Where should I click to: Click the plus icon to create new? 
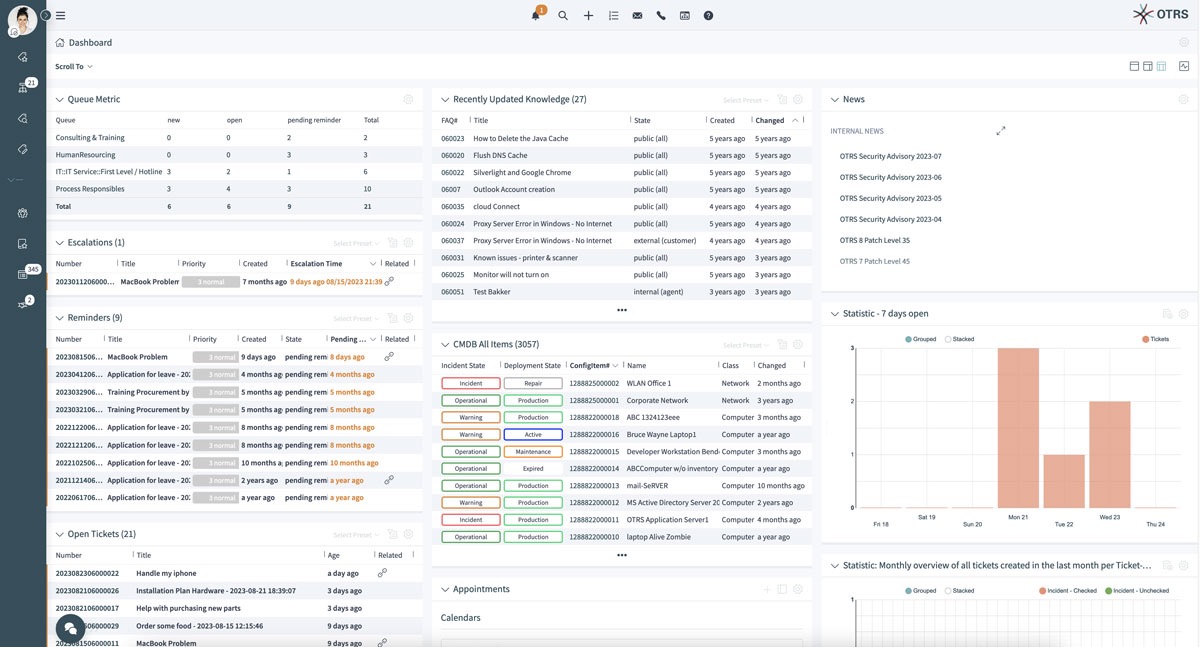pos(588,15)
